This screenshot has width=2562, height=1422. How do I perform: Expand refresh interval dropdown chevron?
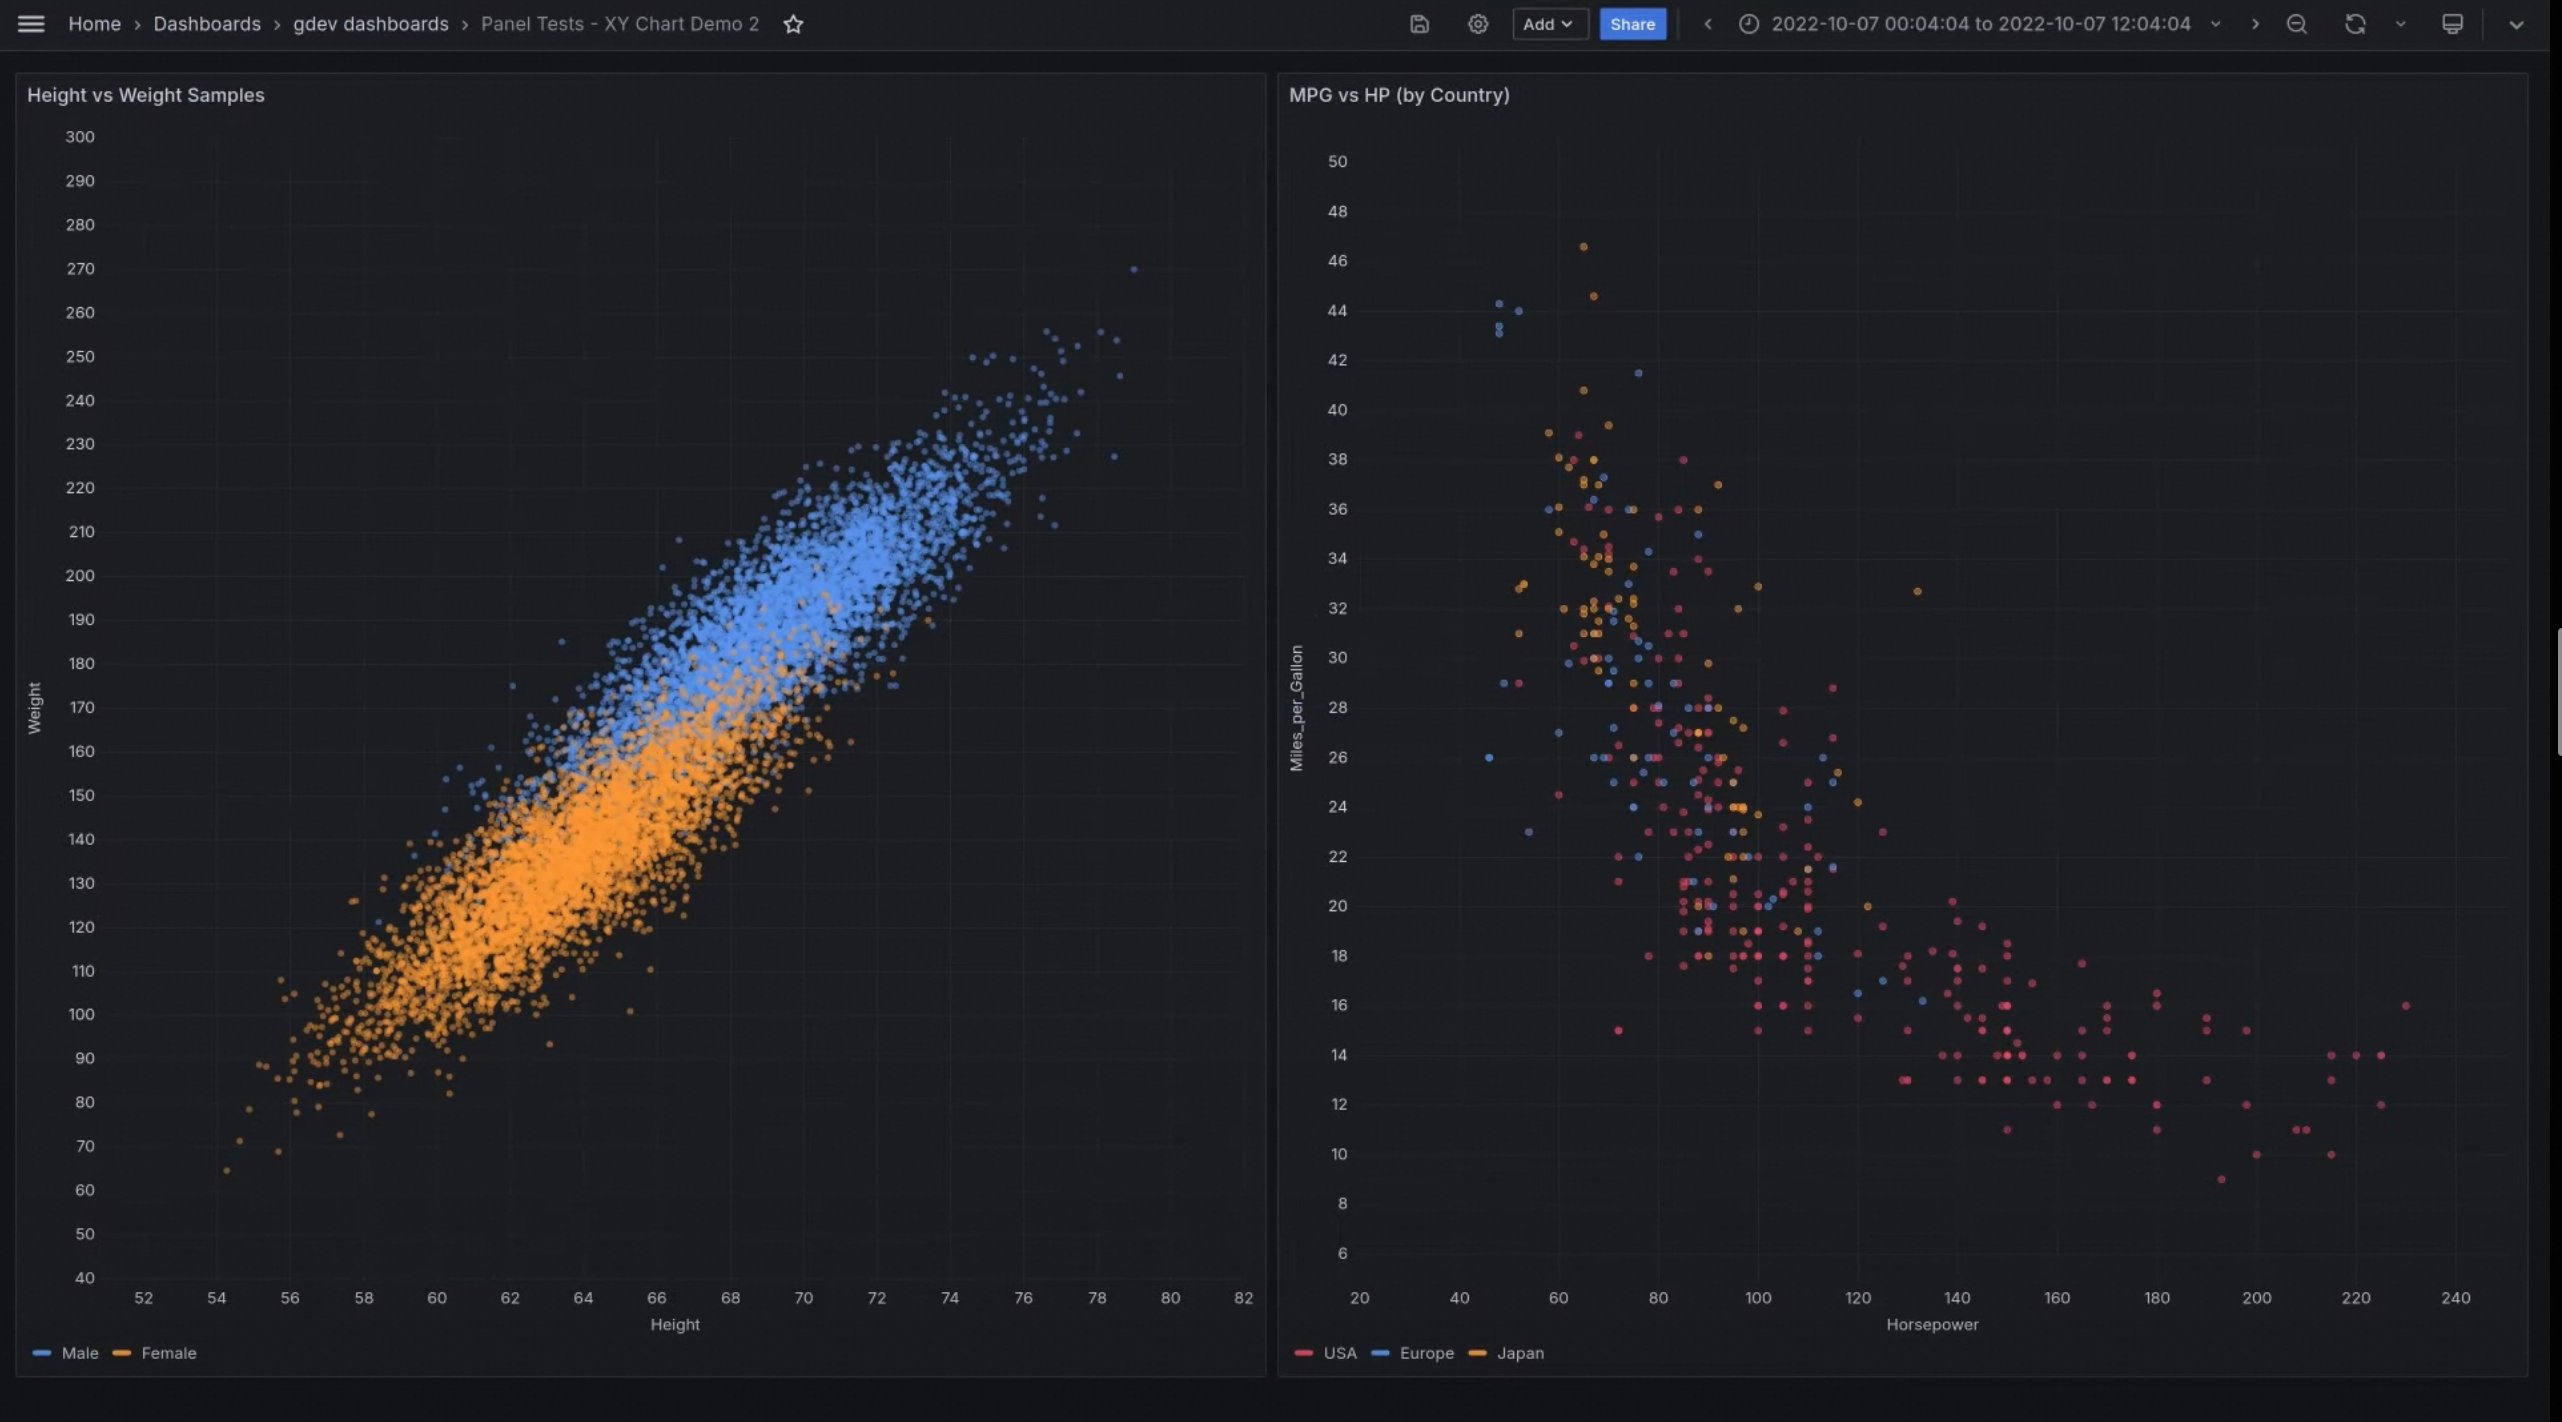tap(2400, 24)
